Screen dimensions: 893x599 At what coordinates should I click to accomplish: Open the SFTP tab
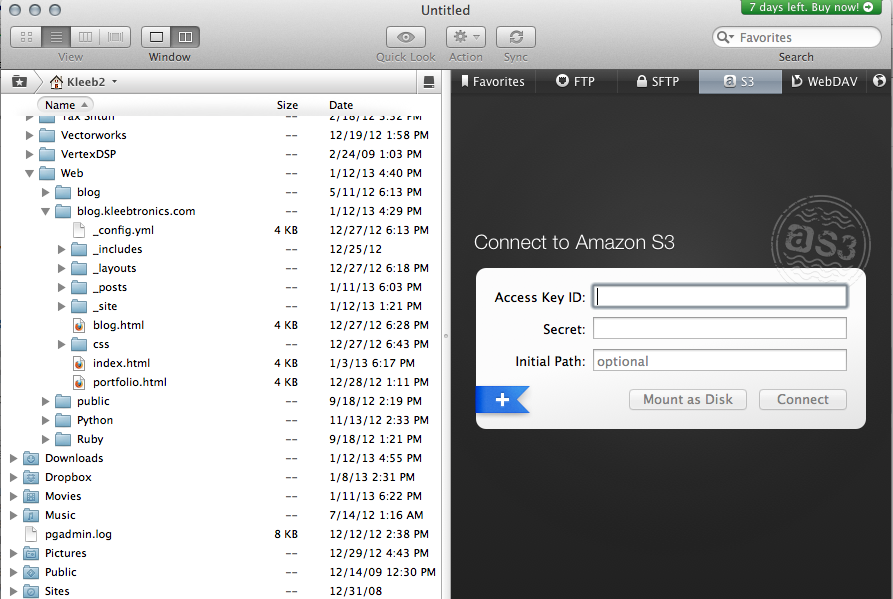point(658,81)
